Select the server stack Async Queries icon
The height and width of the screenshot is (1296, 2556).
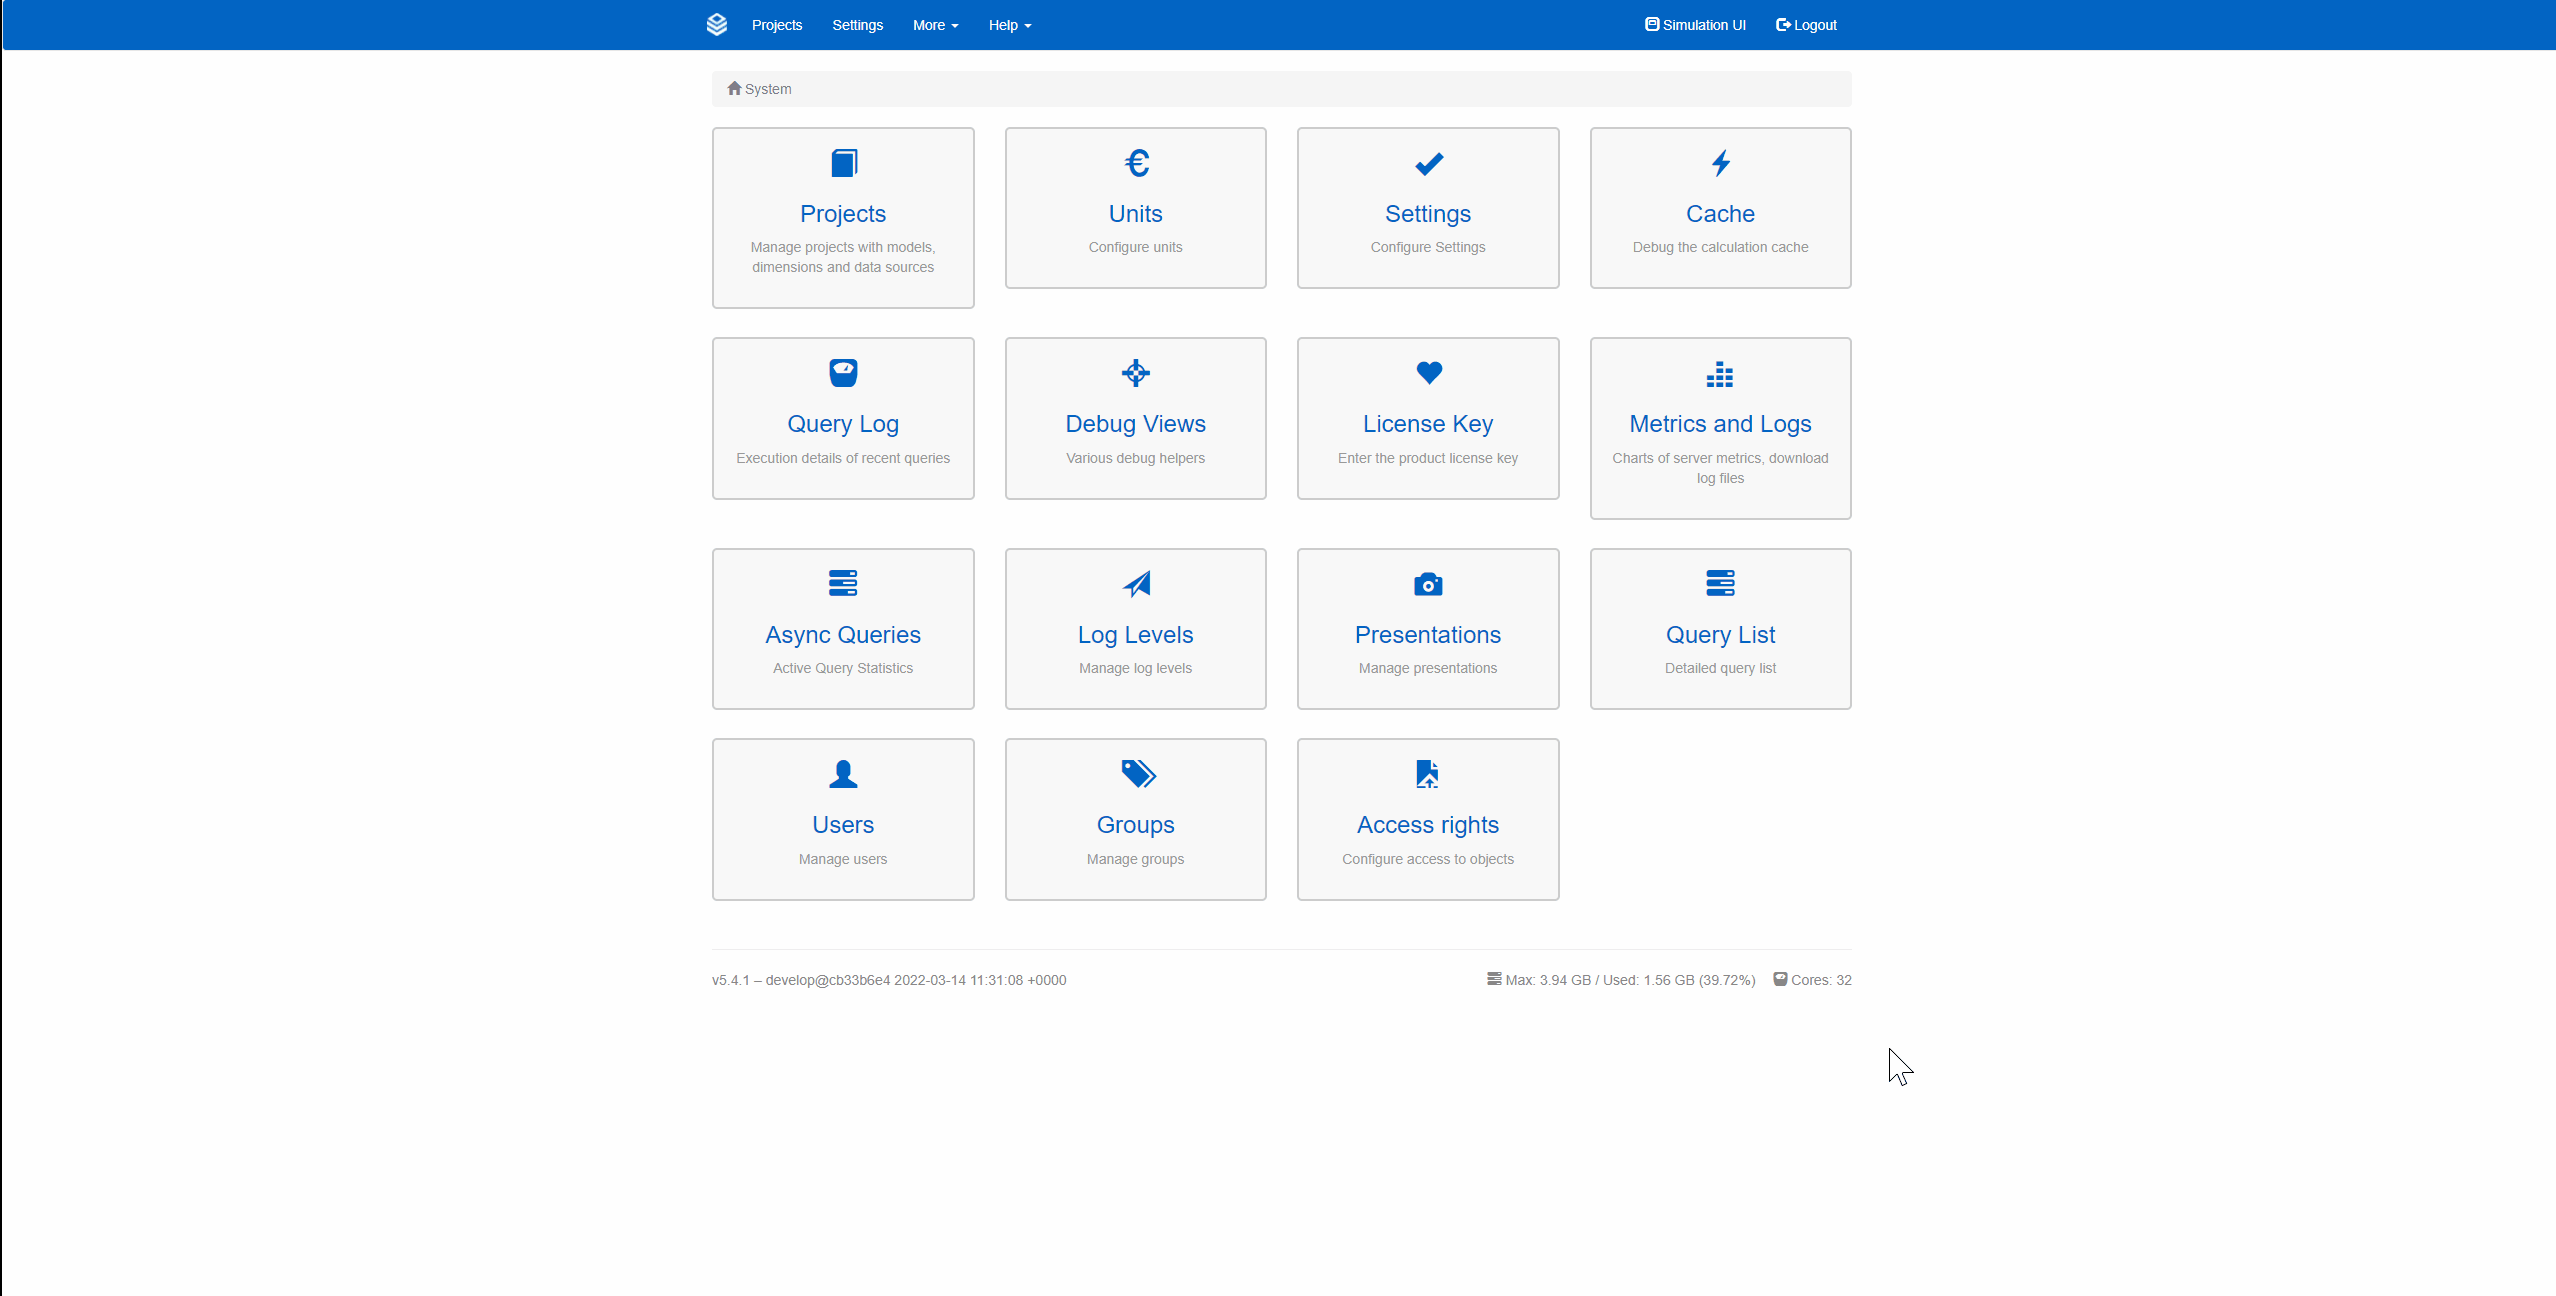[843, 583]
